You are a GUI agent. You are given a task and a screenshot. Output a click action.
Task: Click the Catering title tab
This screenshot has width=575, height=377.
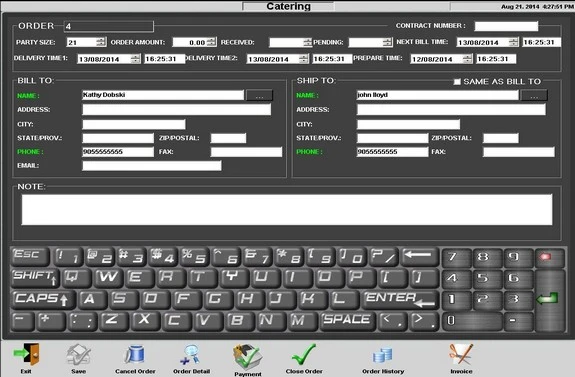(288, 6)
